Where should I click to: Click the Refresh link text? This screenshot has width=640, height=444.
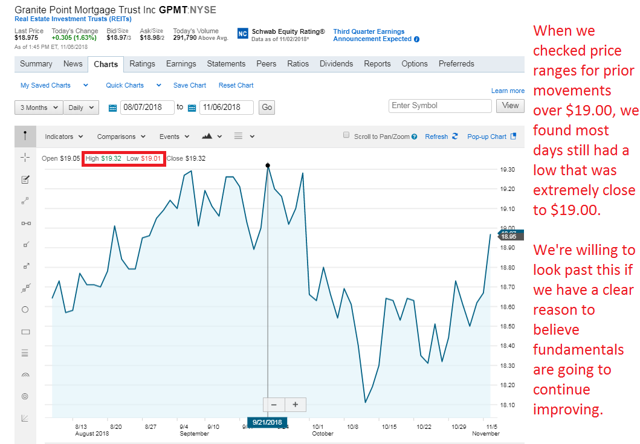436,137
